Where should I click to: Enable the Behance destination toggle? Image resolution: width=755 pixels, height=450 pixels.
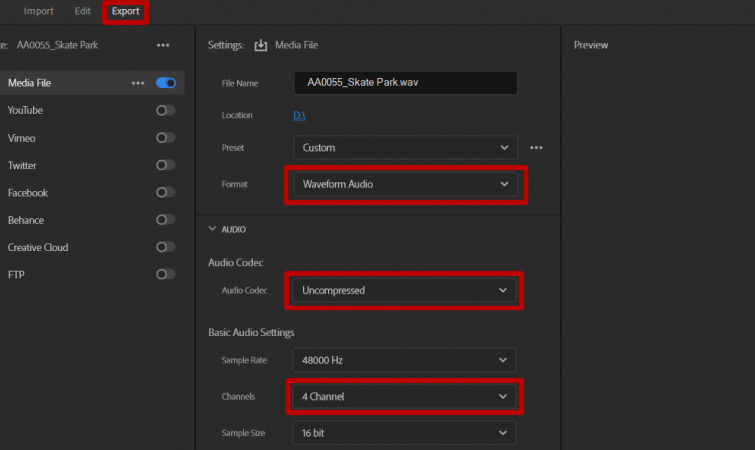tap(165, 219)
